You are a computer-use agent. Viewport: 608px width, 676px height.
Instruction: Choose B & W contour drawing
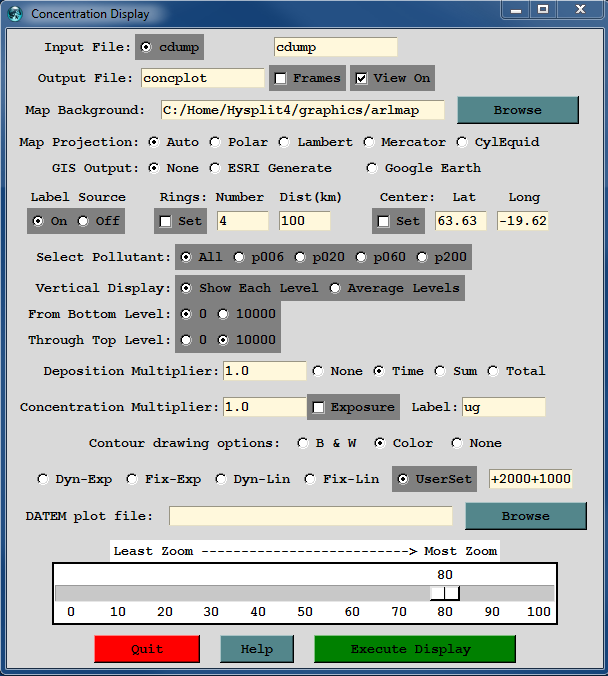[x=304, y=443]
